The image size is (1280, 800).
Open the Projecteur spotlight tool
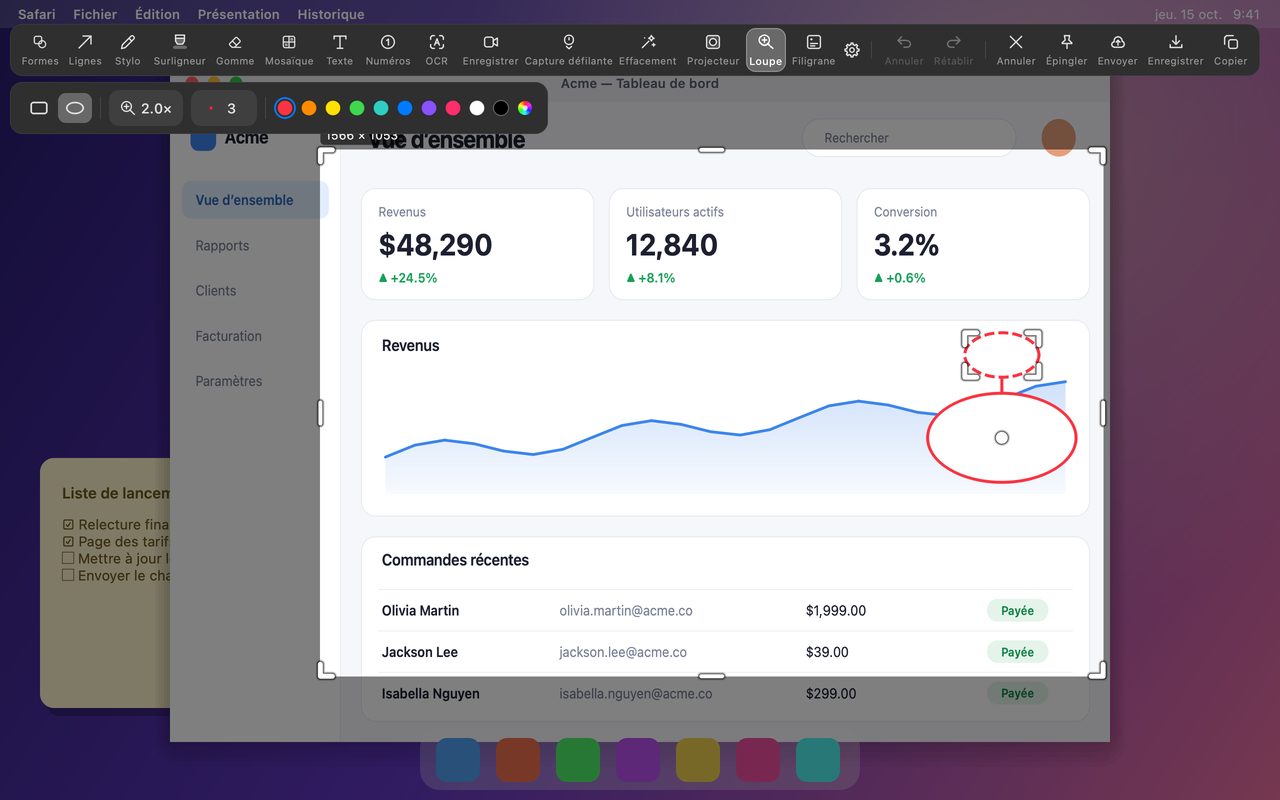tap(713, 50)
